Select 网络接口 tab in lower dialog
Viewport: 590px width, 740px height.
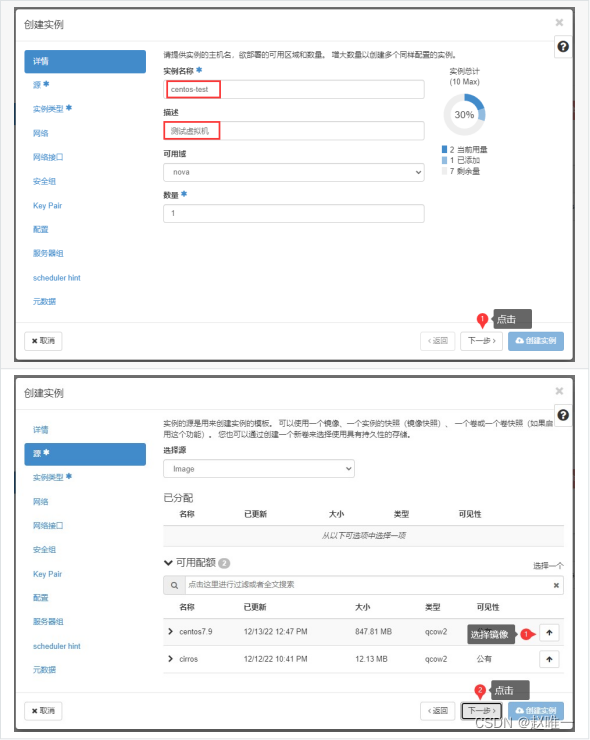[x=48, y=526]
